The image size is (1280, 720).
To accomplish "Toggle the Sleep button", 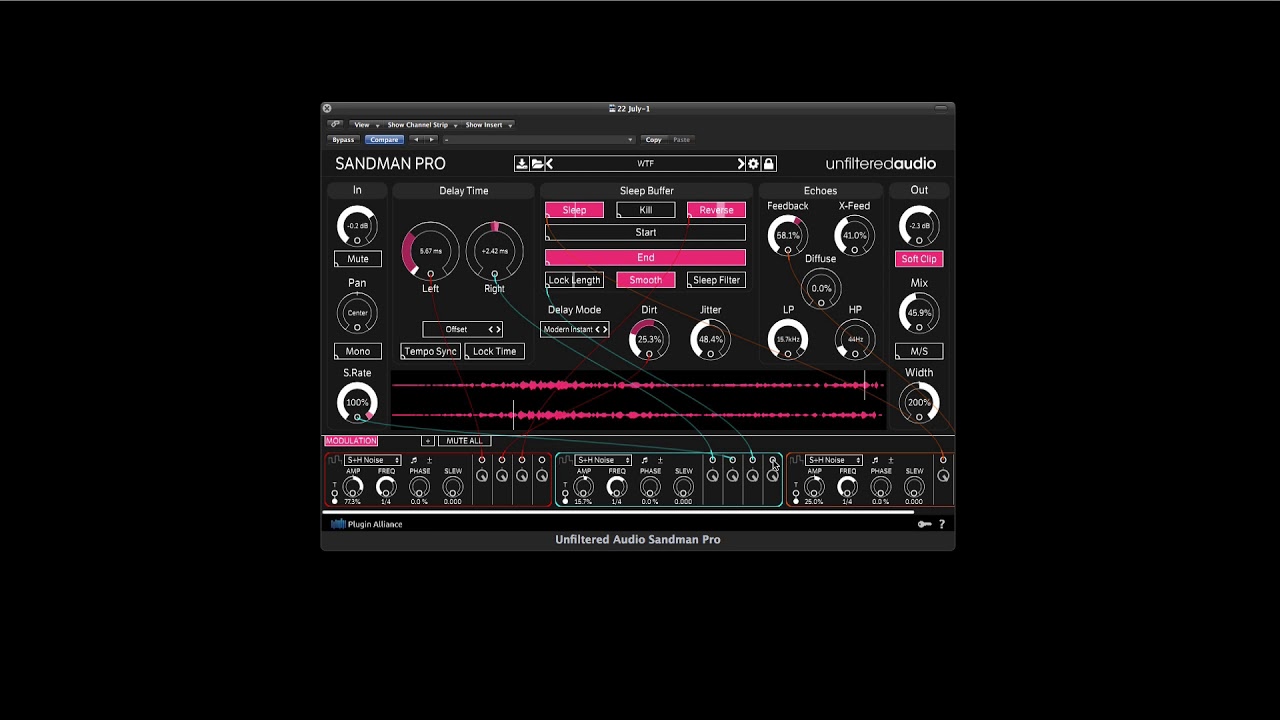I will 574,210.
